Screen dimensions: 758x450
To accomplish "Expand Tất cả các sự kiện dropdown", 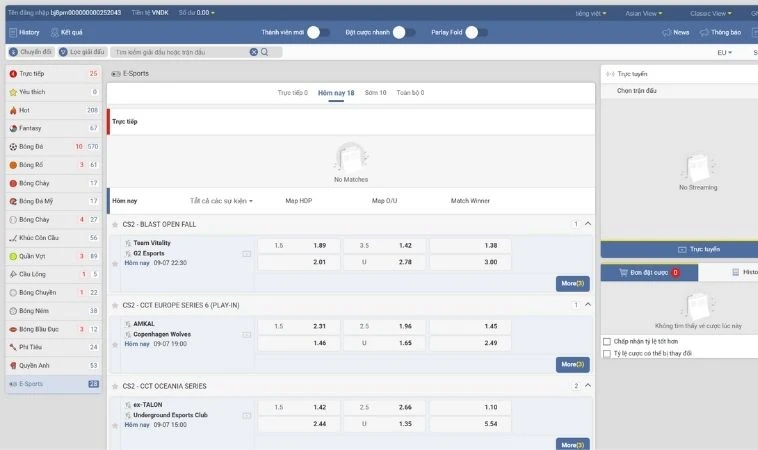I will coord(221,201).
